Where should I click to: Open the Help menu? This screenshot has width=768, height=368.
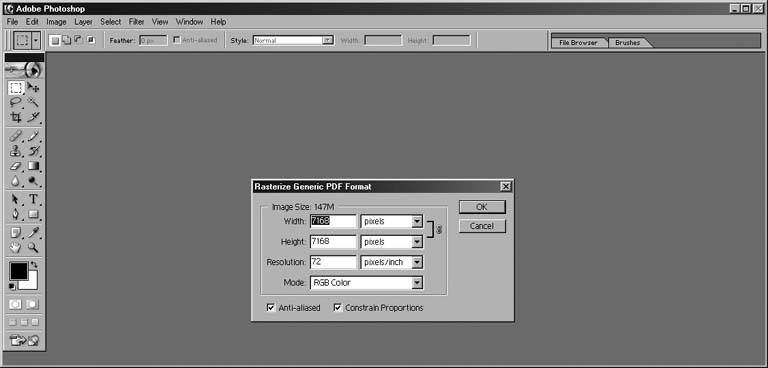click(x=218, y=22)
